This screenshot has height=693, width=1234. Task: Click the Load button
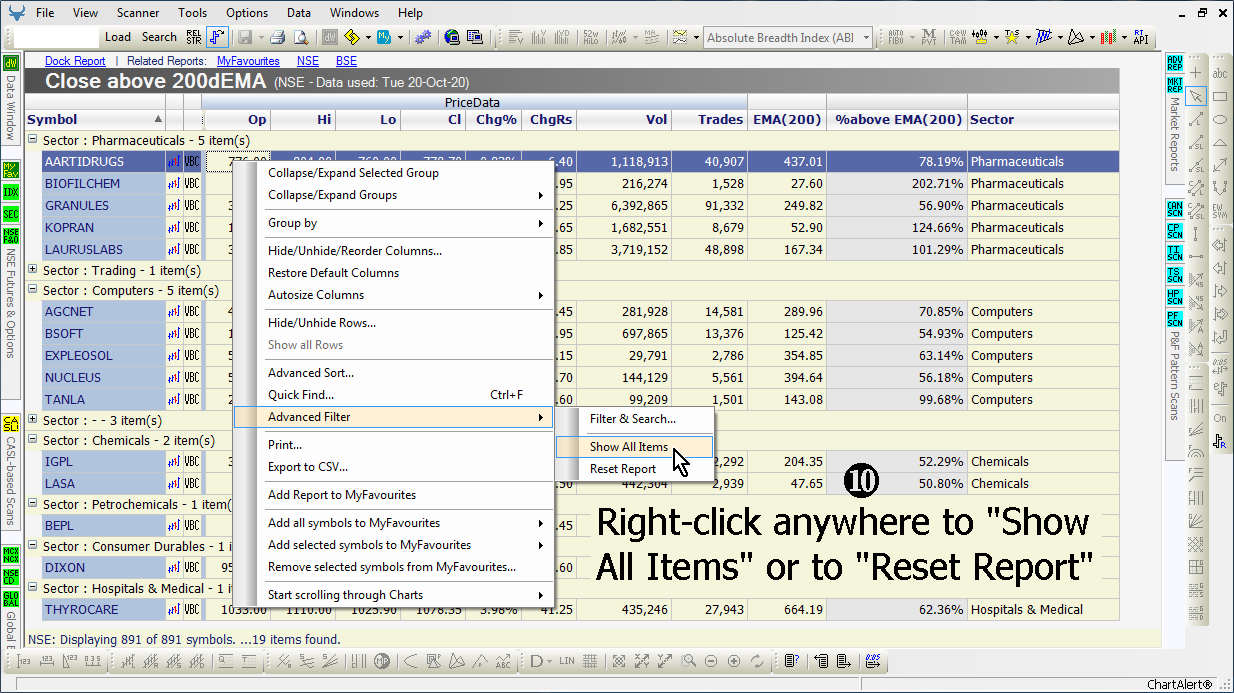click(118, 37)
